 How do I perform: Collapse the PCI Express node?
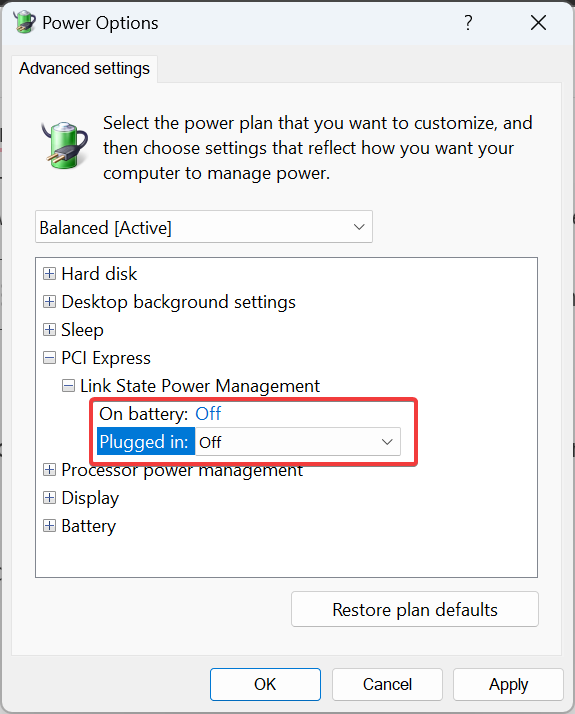[49, 358]
